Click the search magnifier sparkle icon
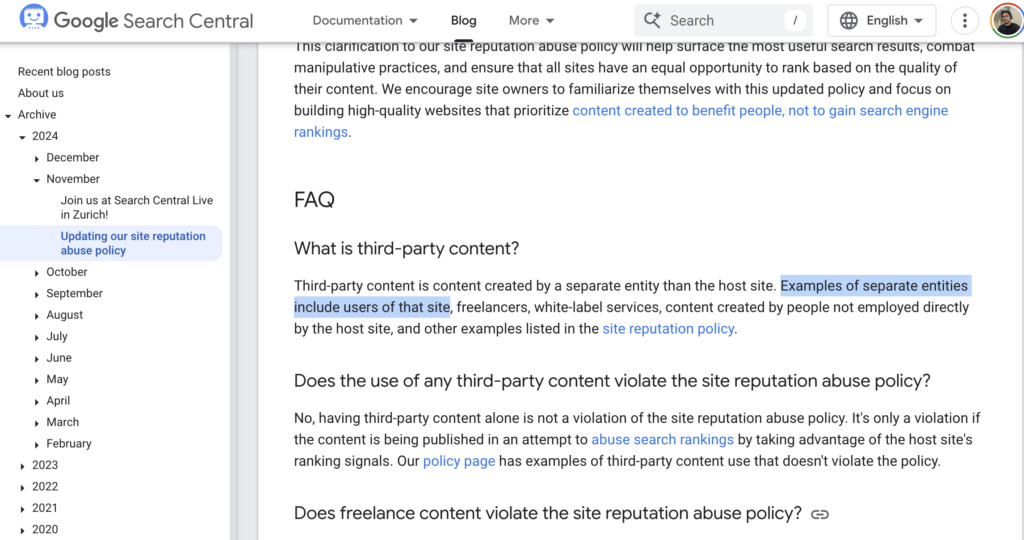The width and height of the screenshot is (1024, 540). click(653, 20)
